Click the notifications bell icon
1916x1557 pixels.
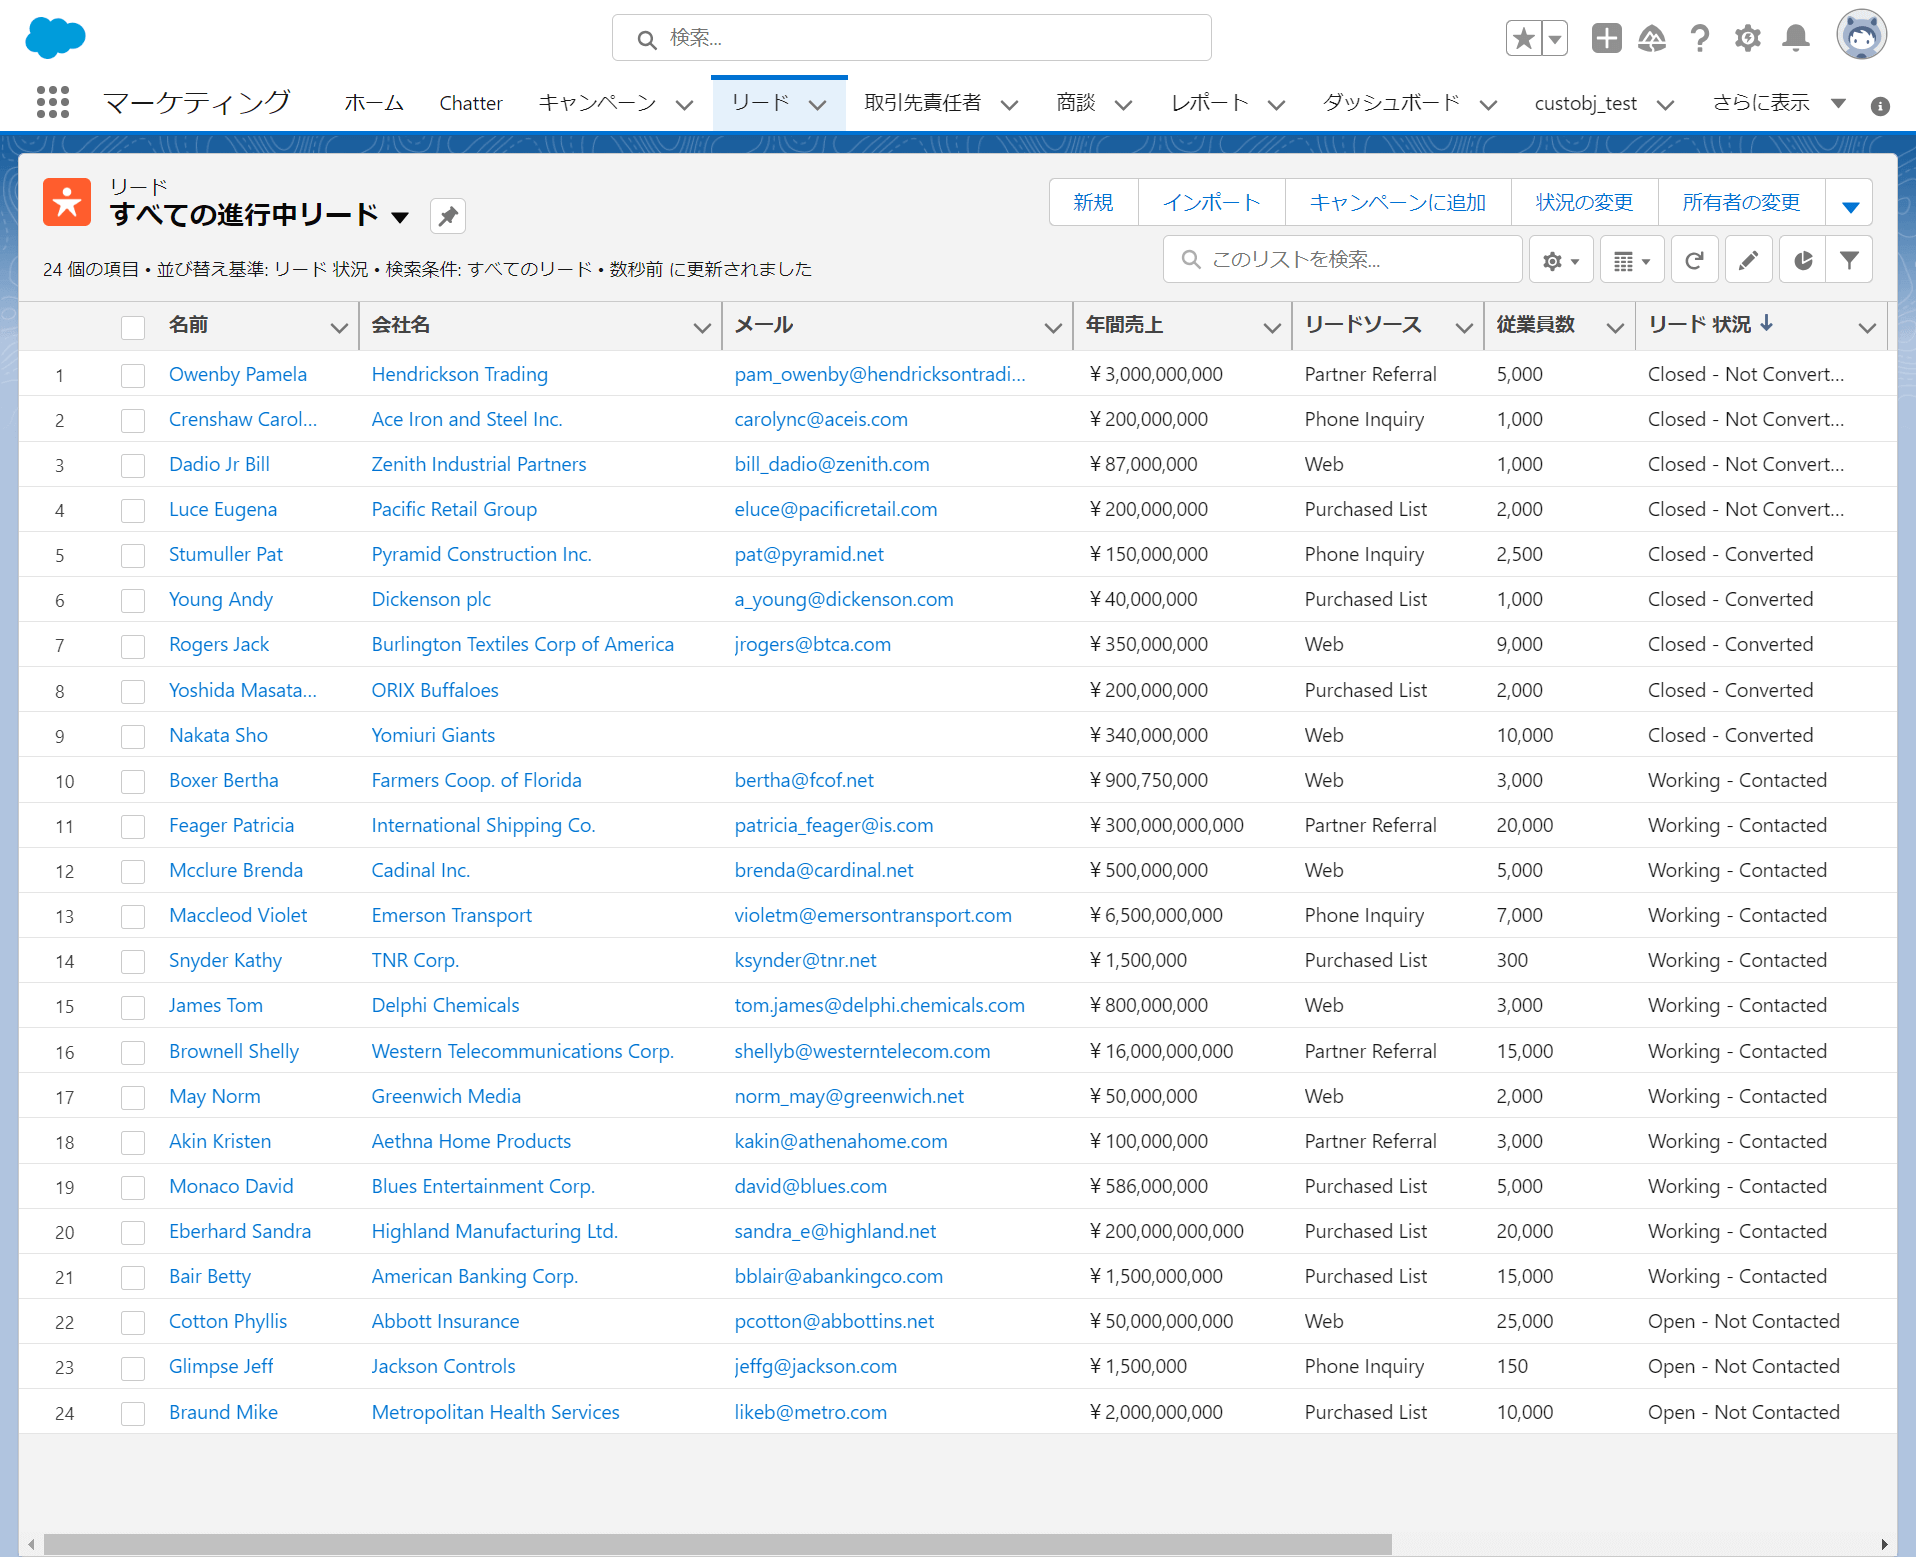(1796, 38)
